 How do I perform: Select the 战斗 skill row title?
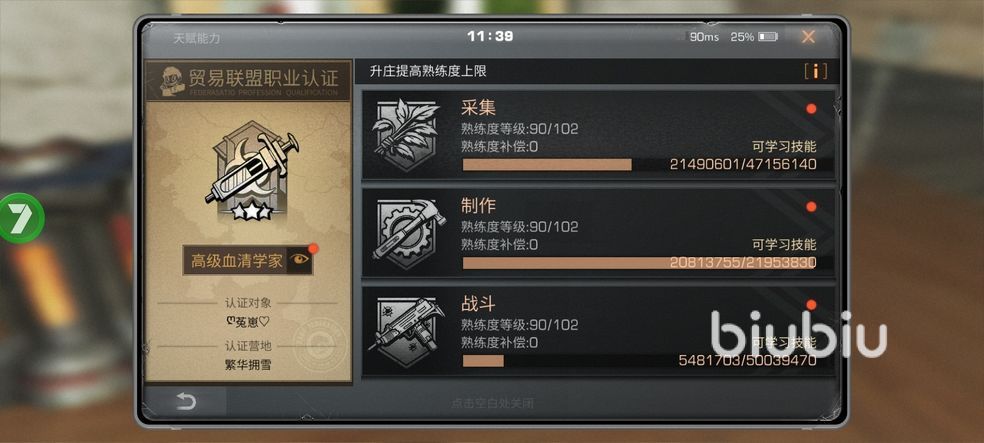(x=478, y=304)
